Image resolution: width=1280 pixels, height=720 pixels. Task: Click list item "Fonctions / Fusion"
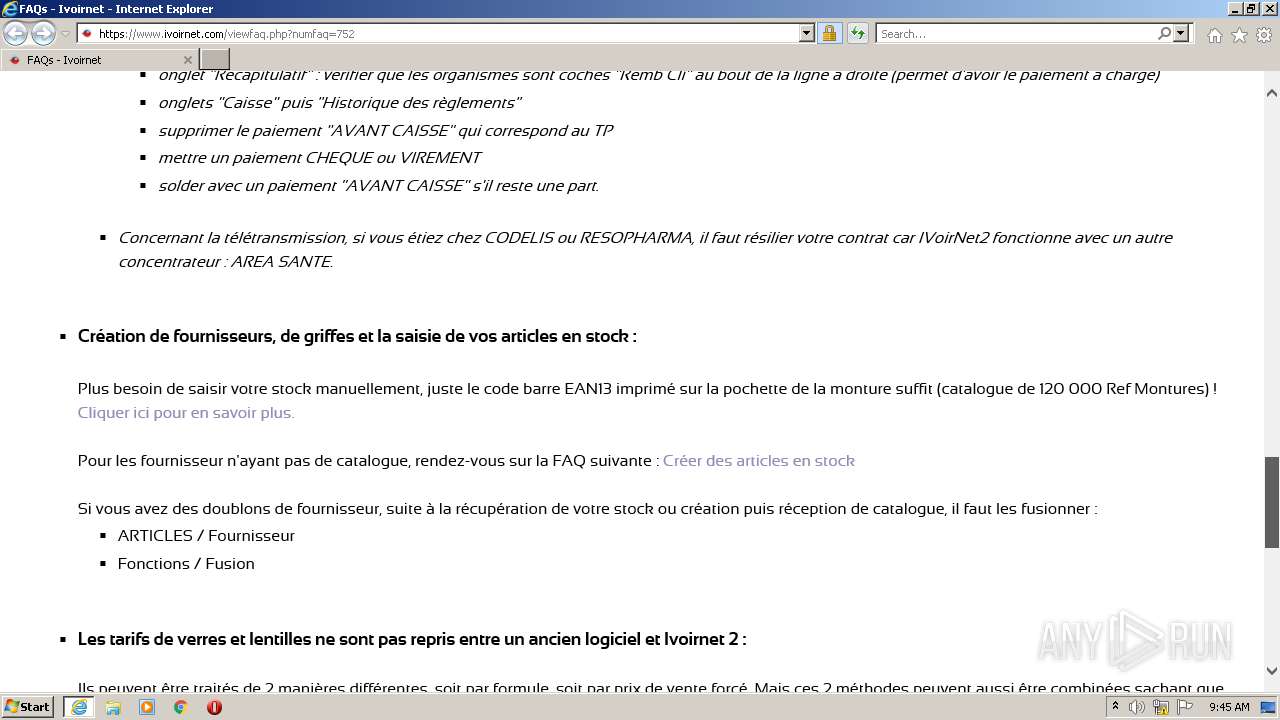(x=186, y=564)
